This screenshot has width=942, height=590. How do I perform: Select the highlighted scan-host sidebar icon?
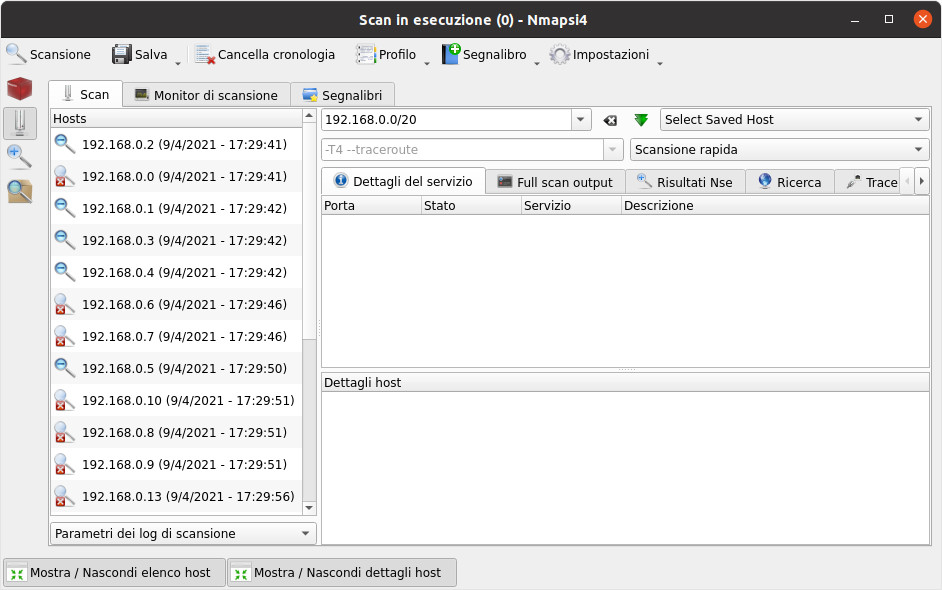pos(20,123)
